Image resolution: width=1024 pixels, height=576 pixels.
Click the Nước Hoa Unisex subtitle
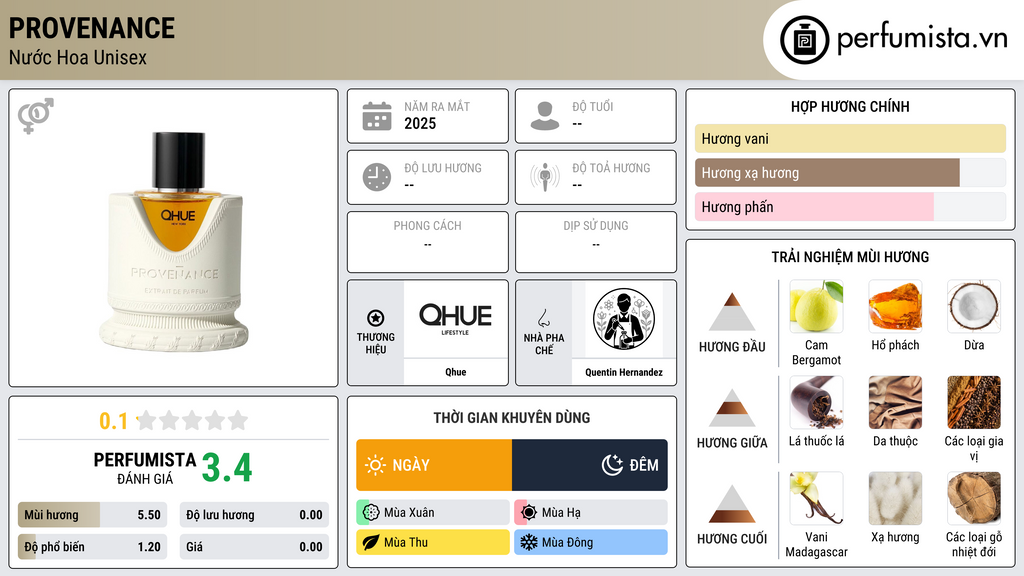pyautogui.click(x=78, y=57)
